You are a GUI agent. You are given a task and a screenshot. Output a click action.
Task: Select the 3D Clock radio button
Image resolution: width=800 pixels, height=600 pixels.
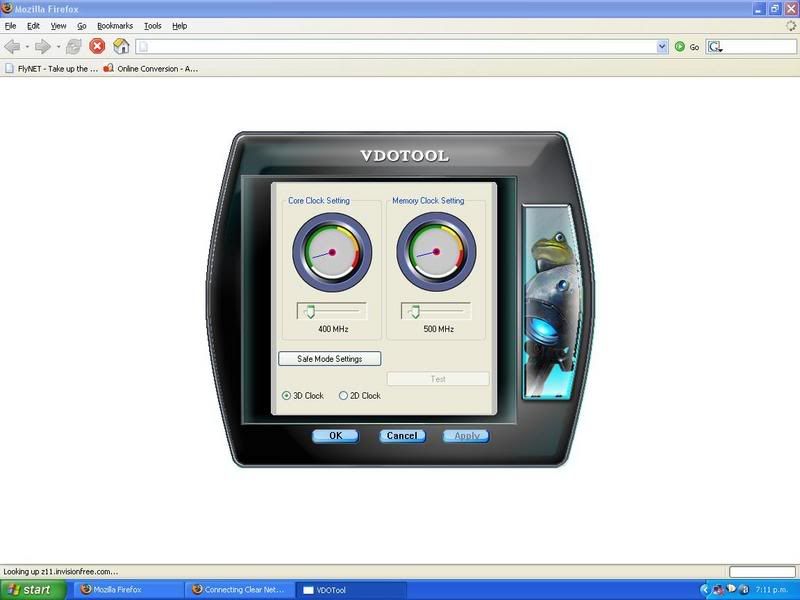tap(285, 396)
